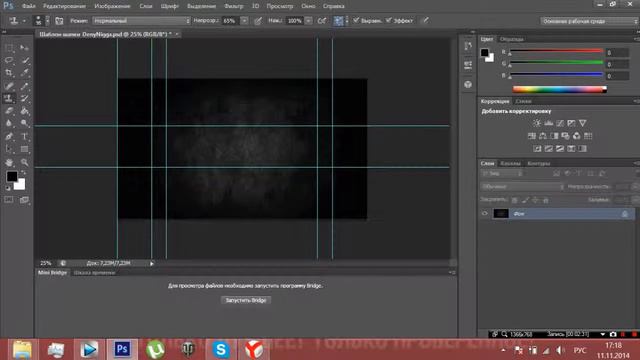This screenshot has height=360, width=640.
Task: Swap foreground and background colors
Action: [x=23, y=173]
